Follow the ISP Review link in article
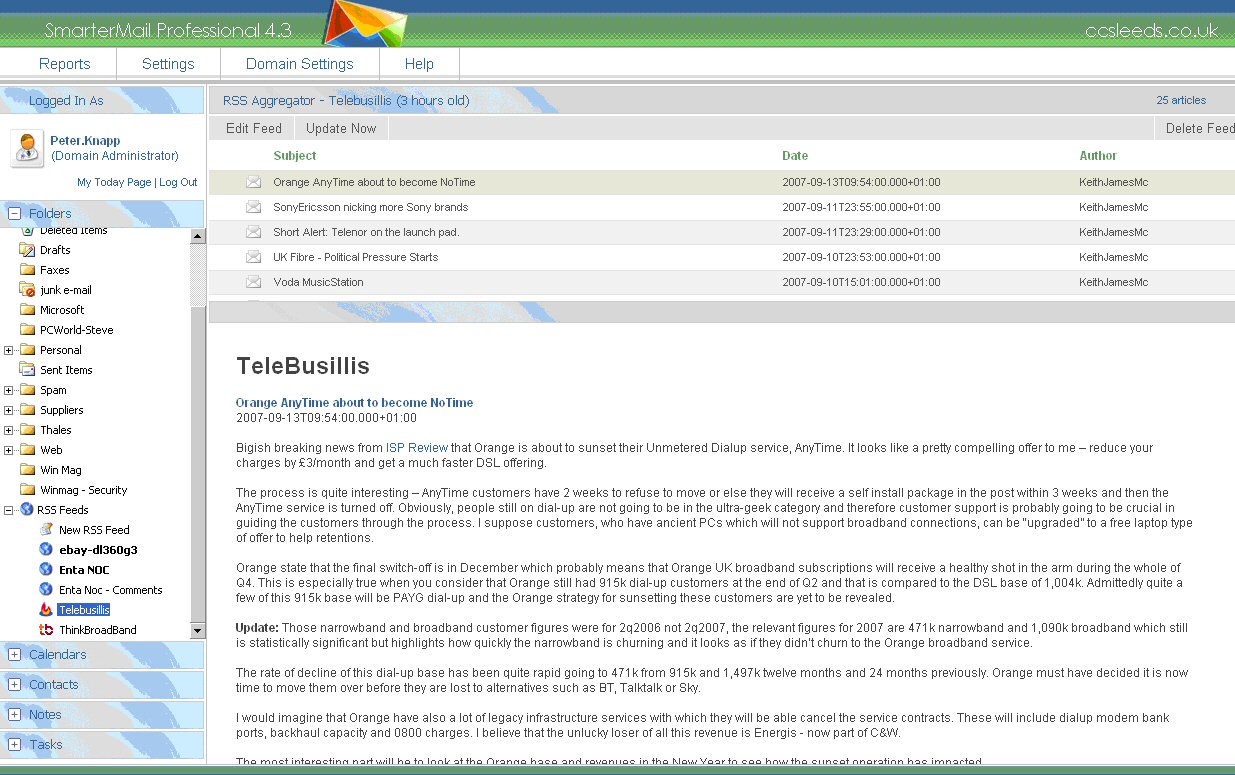 point(417,448)
